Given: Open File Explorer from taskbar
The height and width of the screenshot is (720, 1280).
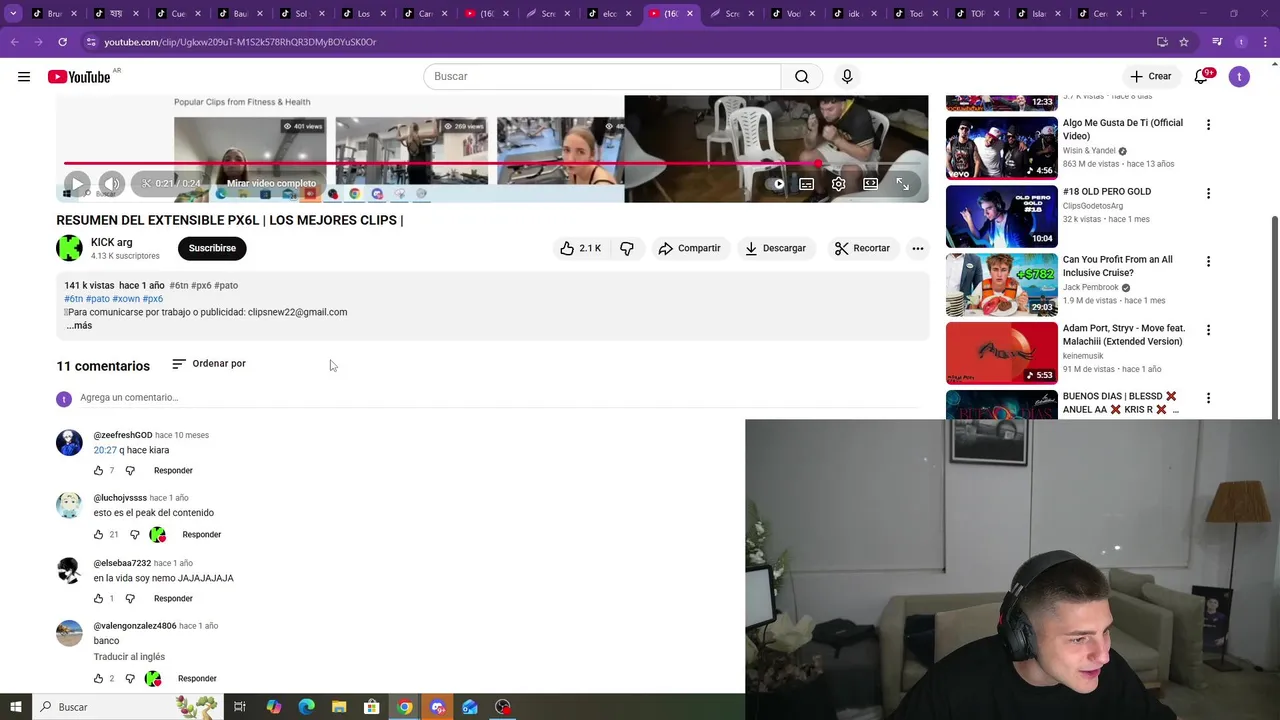Looking at the screenshot, I should pyautogui.click(x=339, y=707).
